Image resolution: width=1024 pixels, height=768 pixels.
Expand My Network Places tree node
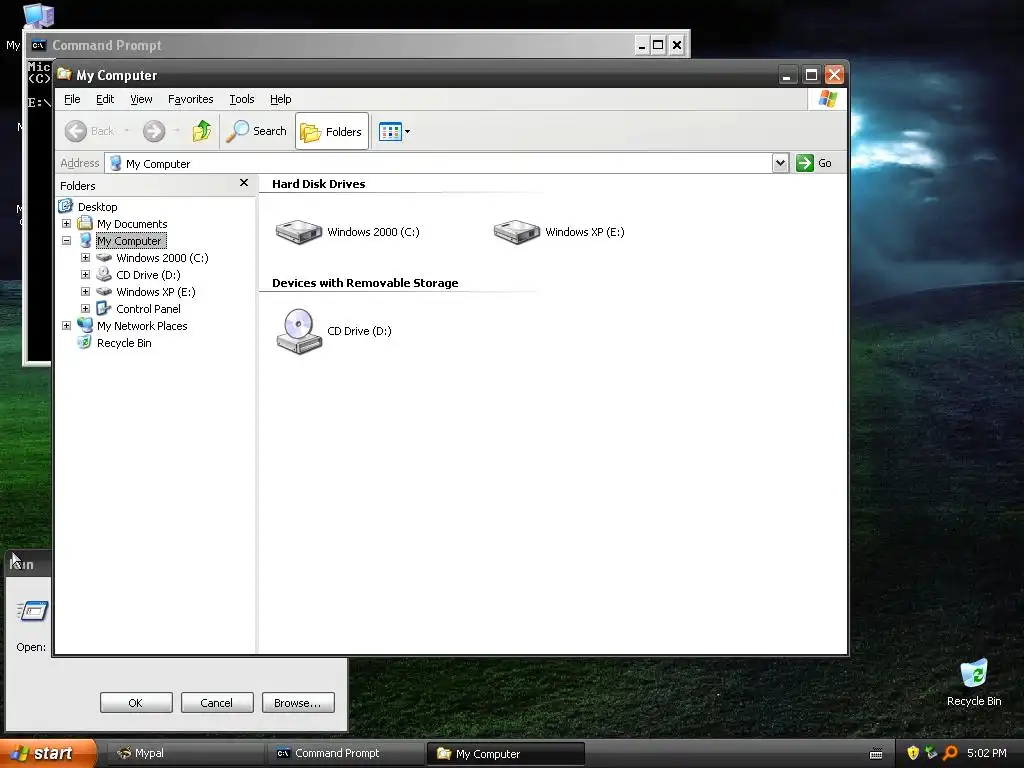pyautogui.click(x=66, y=325)
